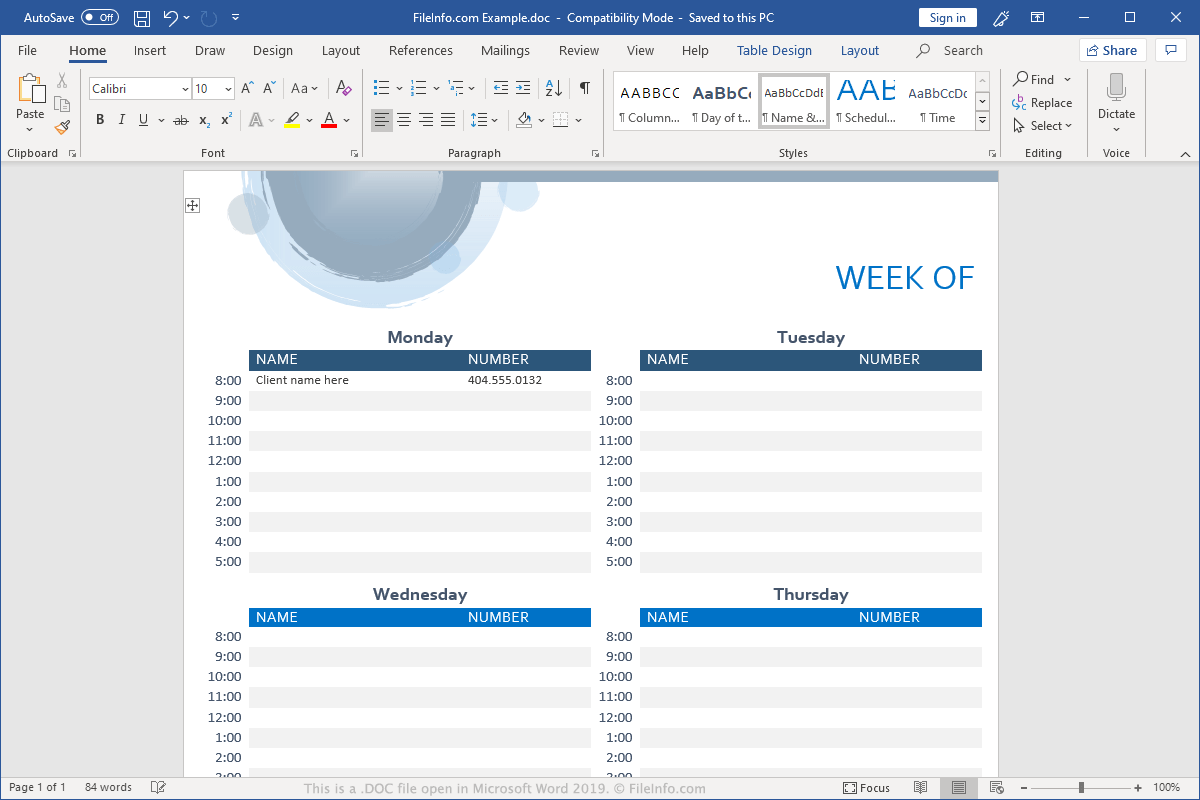Open the Table Design tab
This screenshot has height=800, width=1200.
[x=774, y=50]
